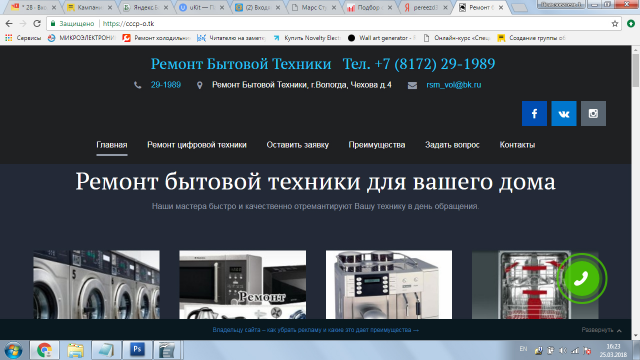Screen dimensions: 640x360
Task: Open the dishwasher thumbnail
Action: 535,284
